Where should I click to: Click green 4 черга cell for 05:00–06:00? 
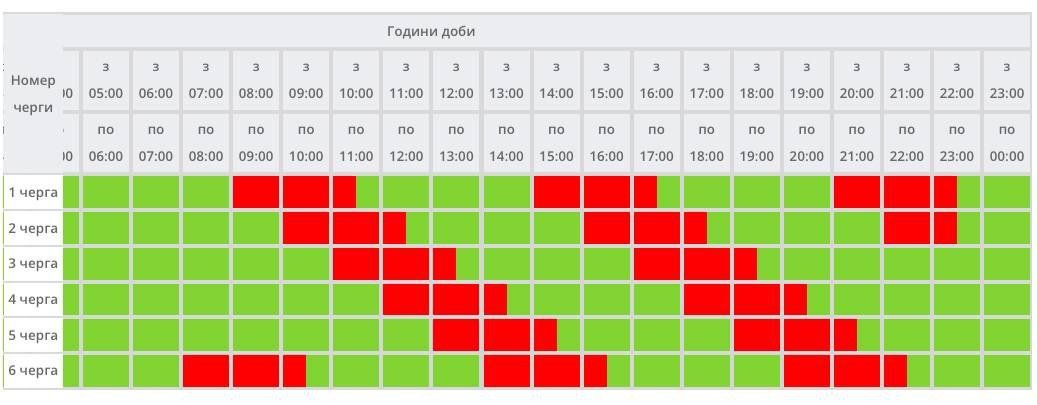(x=106, y=299)
